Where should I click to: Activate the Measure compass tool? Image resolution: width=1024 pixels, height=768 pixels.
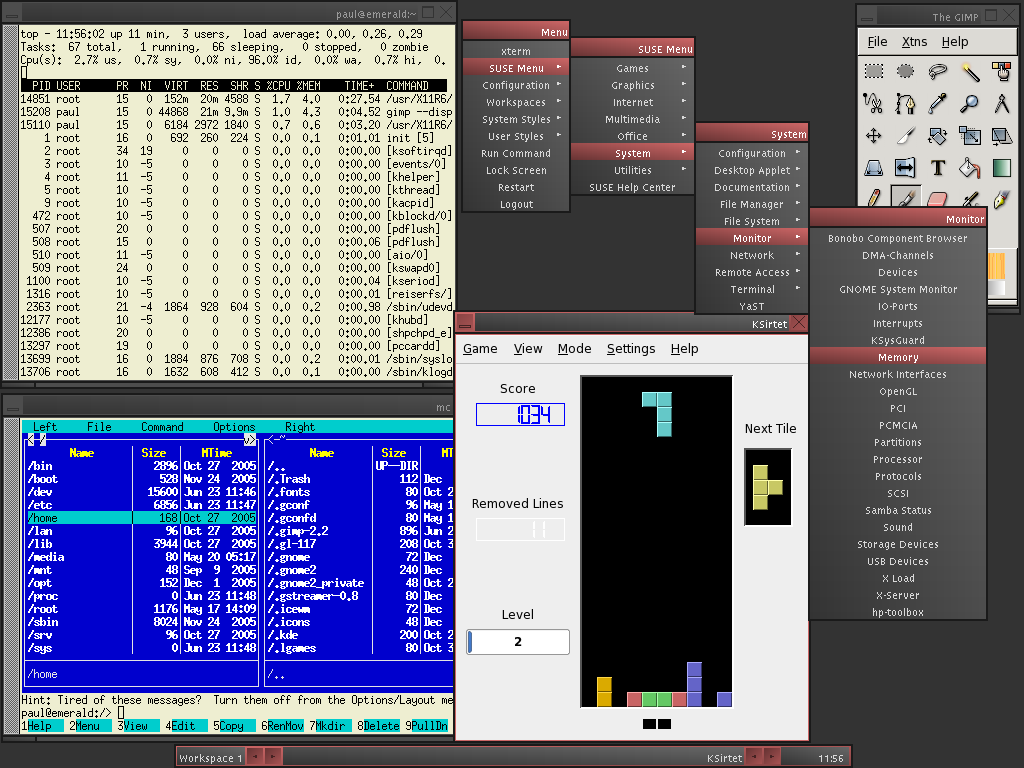(1001, 103)
